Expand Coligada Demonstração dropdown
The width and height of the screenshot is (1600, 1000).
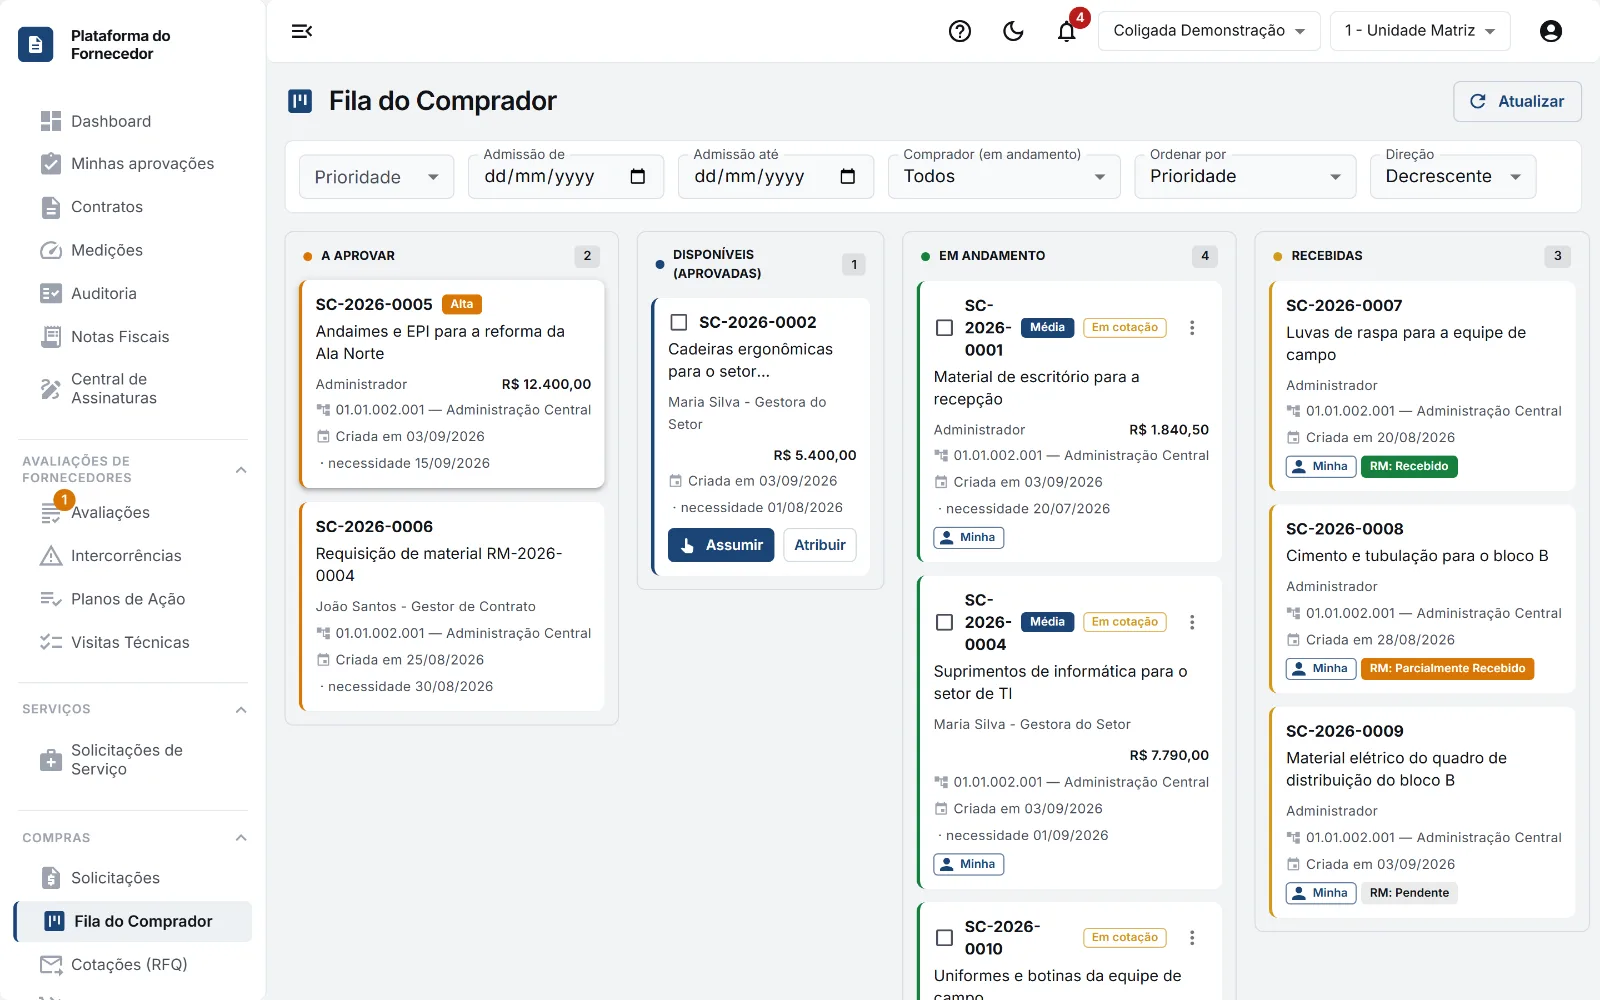1209,31
